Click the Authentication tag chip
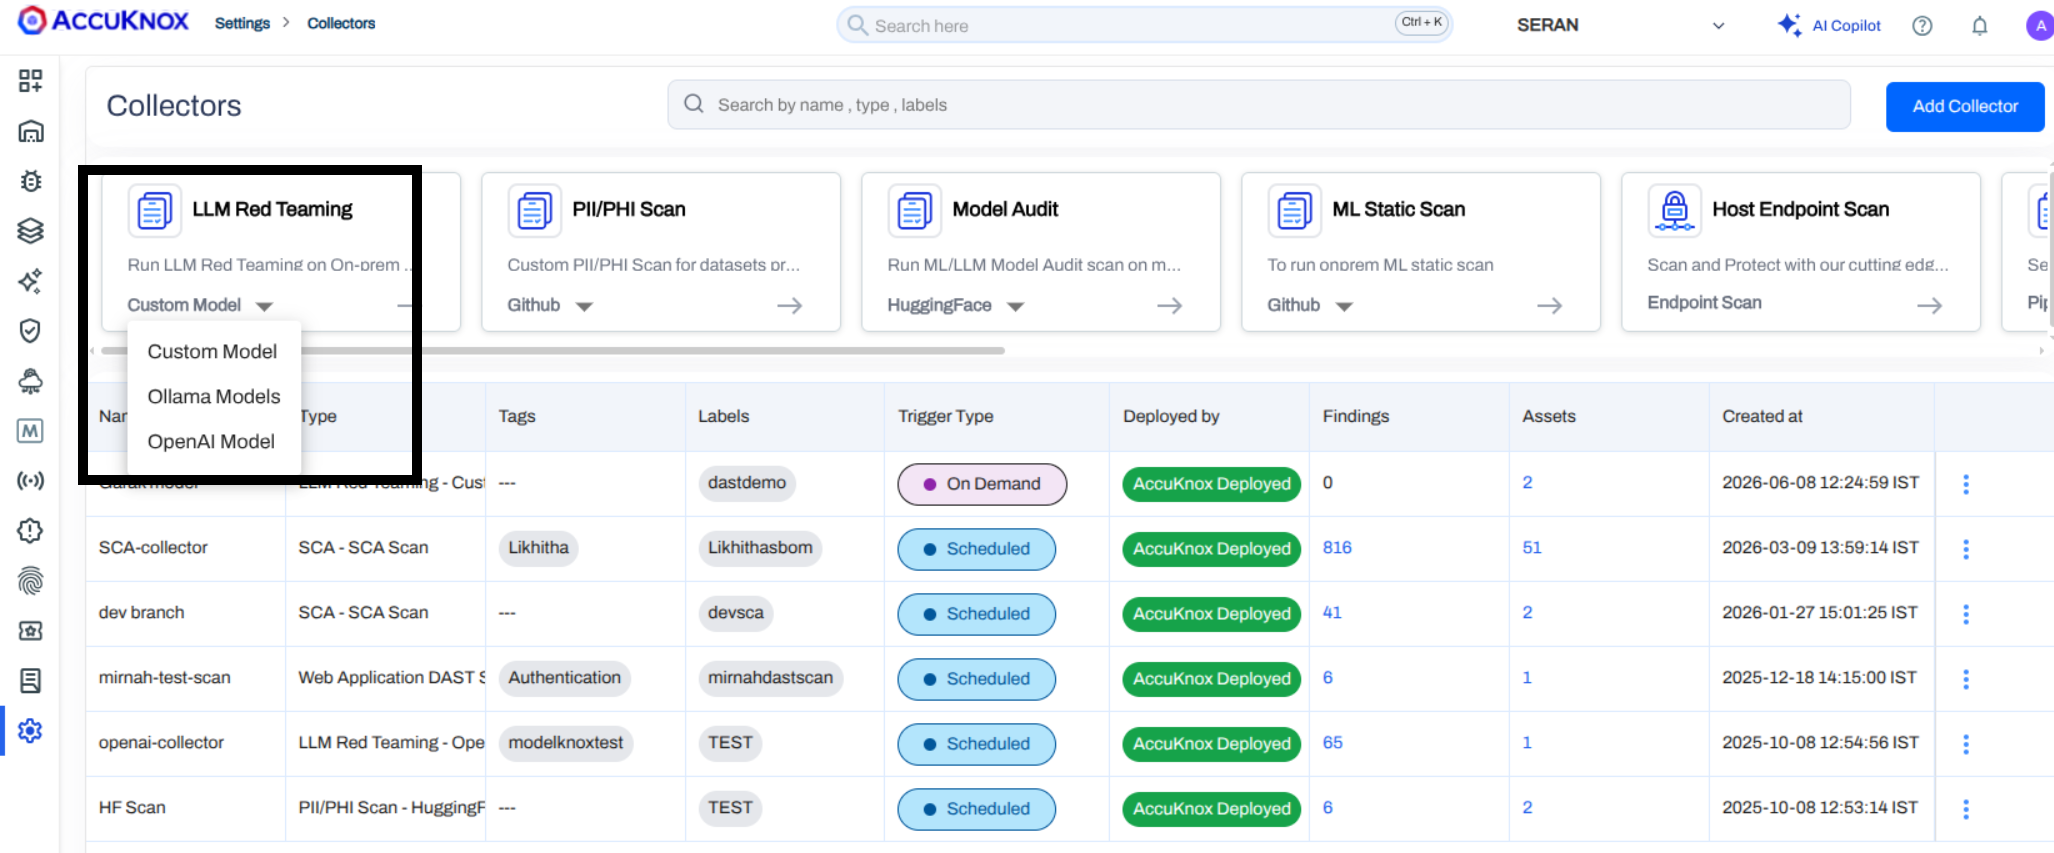The height and width of the screenshot is (853, 2054). [564, 677]
